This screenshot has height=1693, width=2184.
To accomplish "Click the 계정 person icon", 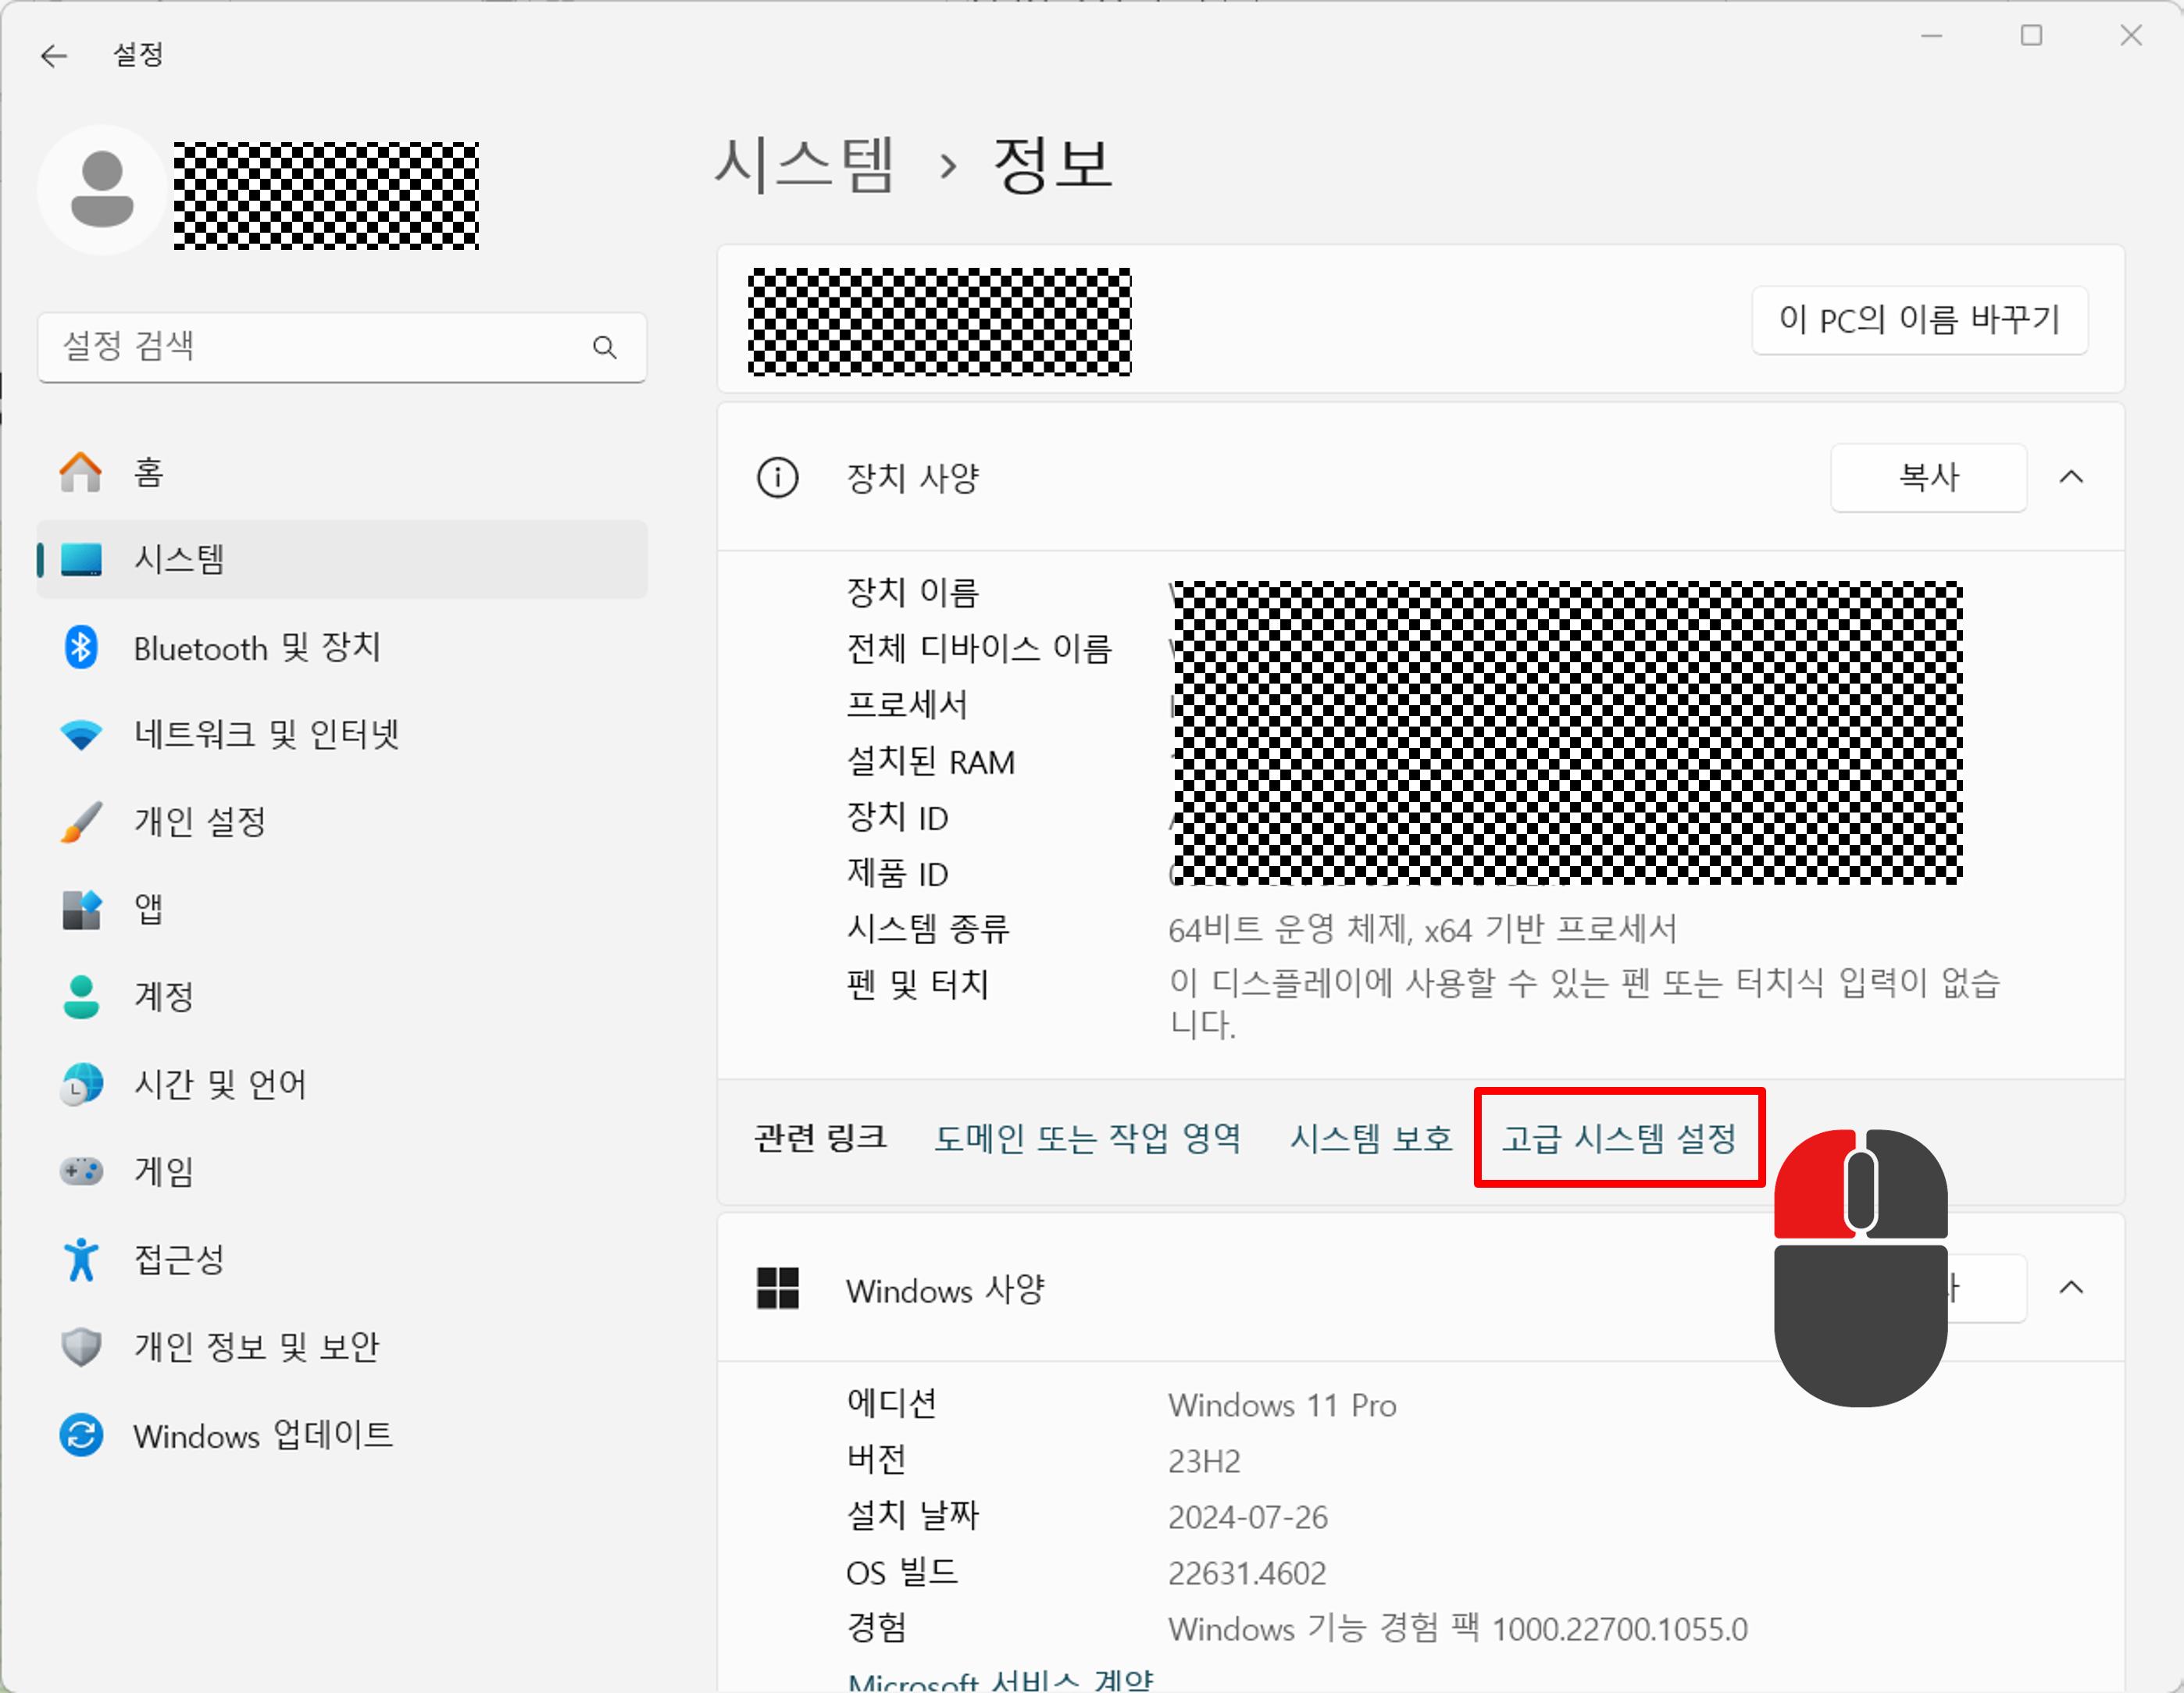I will (x=81, y=996).
